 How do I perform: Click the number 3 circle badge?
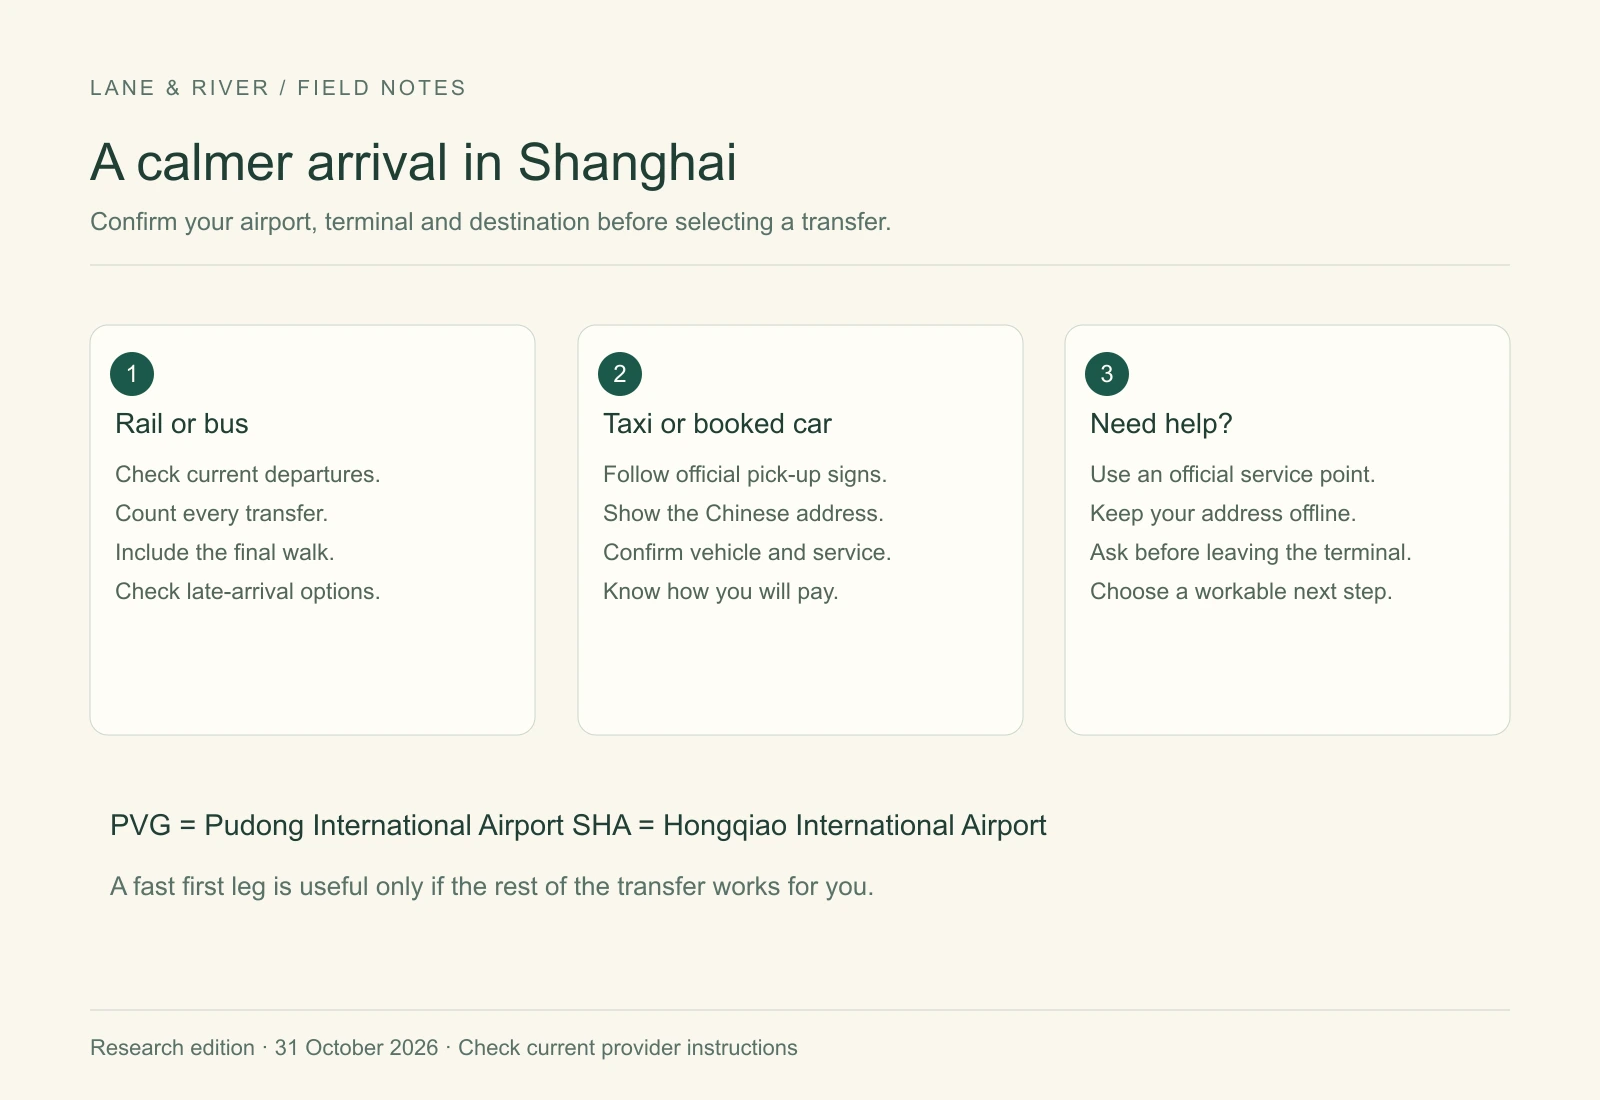pyautogui.click(x=1107, y=374)
